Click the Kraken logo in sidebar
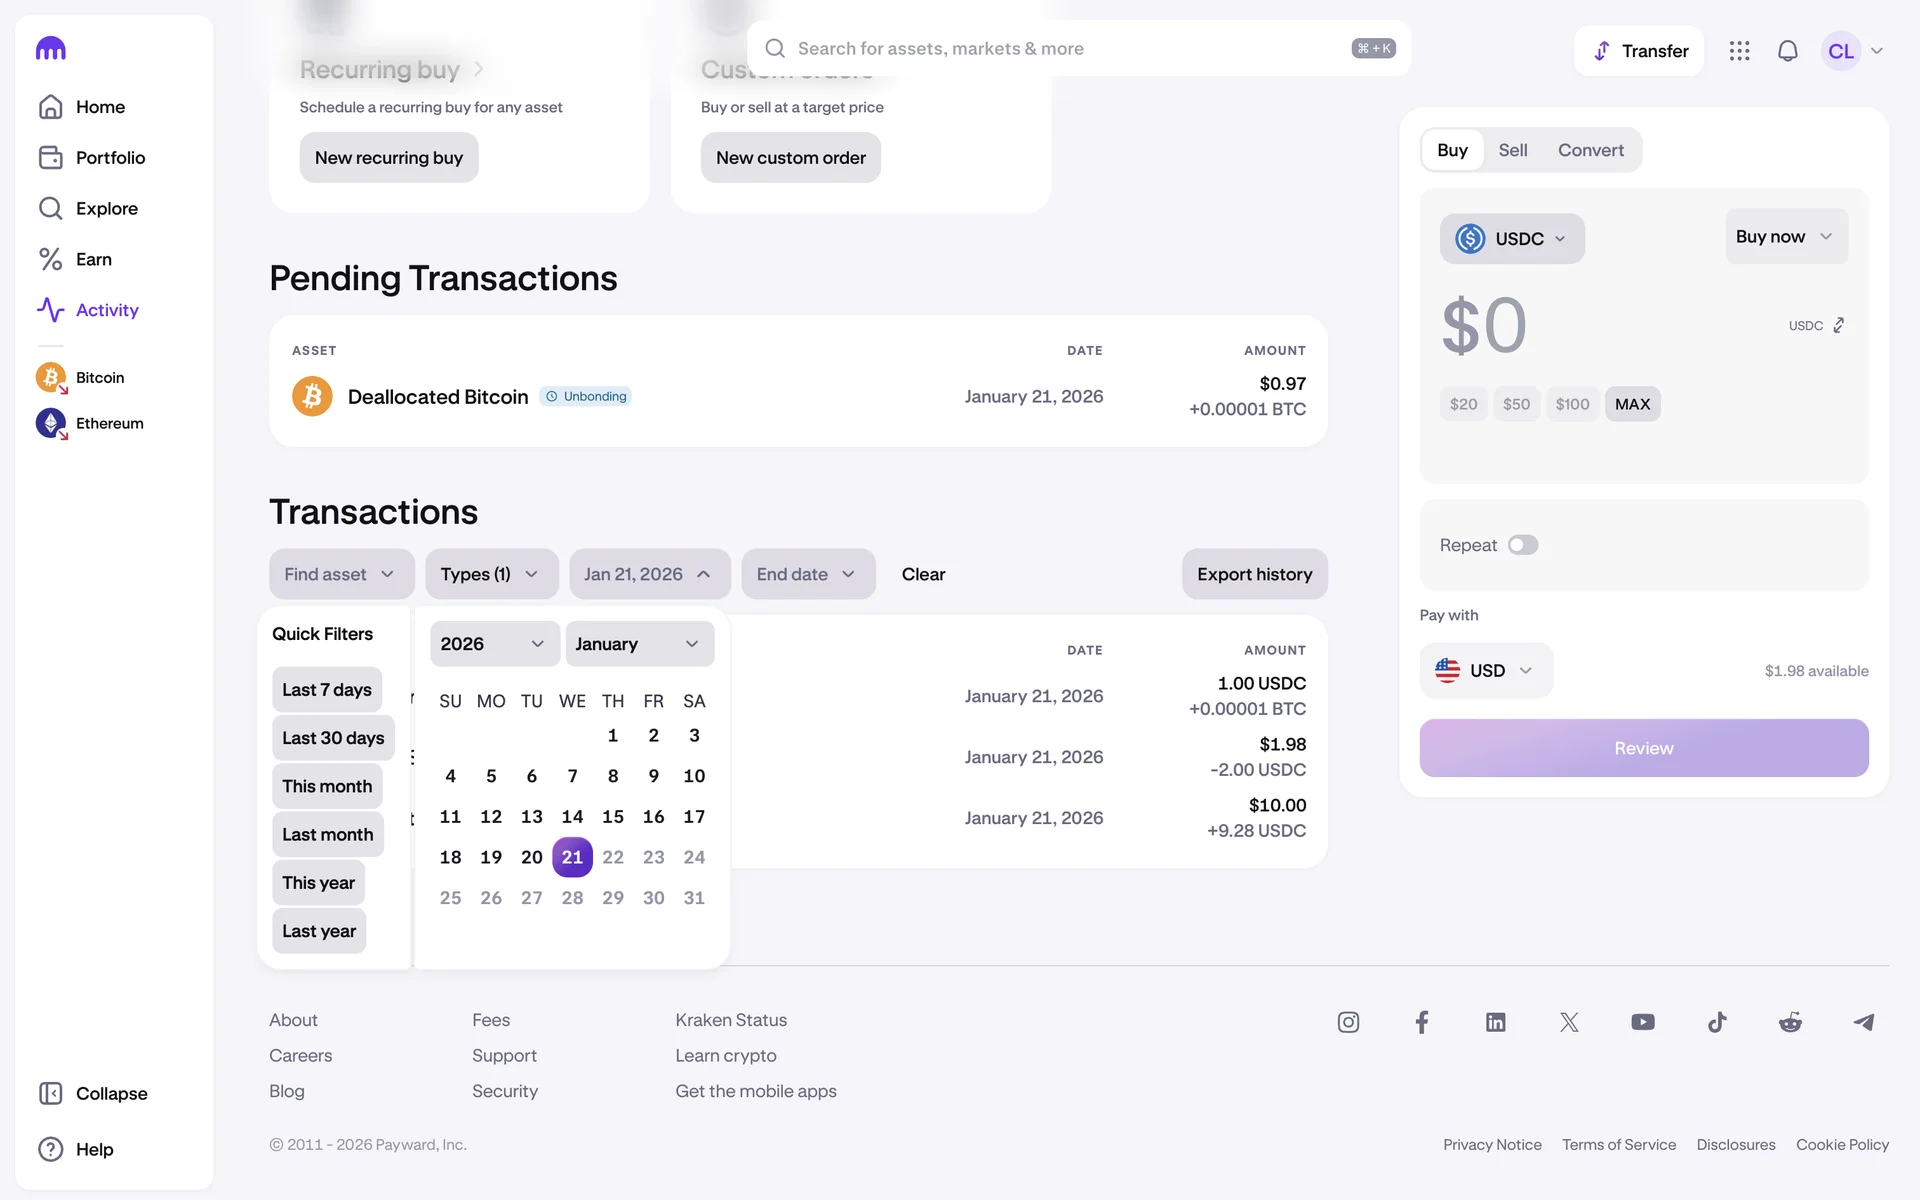The image size is (1920, 1200). click(51, 49)
